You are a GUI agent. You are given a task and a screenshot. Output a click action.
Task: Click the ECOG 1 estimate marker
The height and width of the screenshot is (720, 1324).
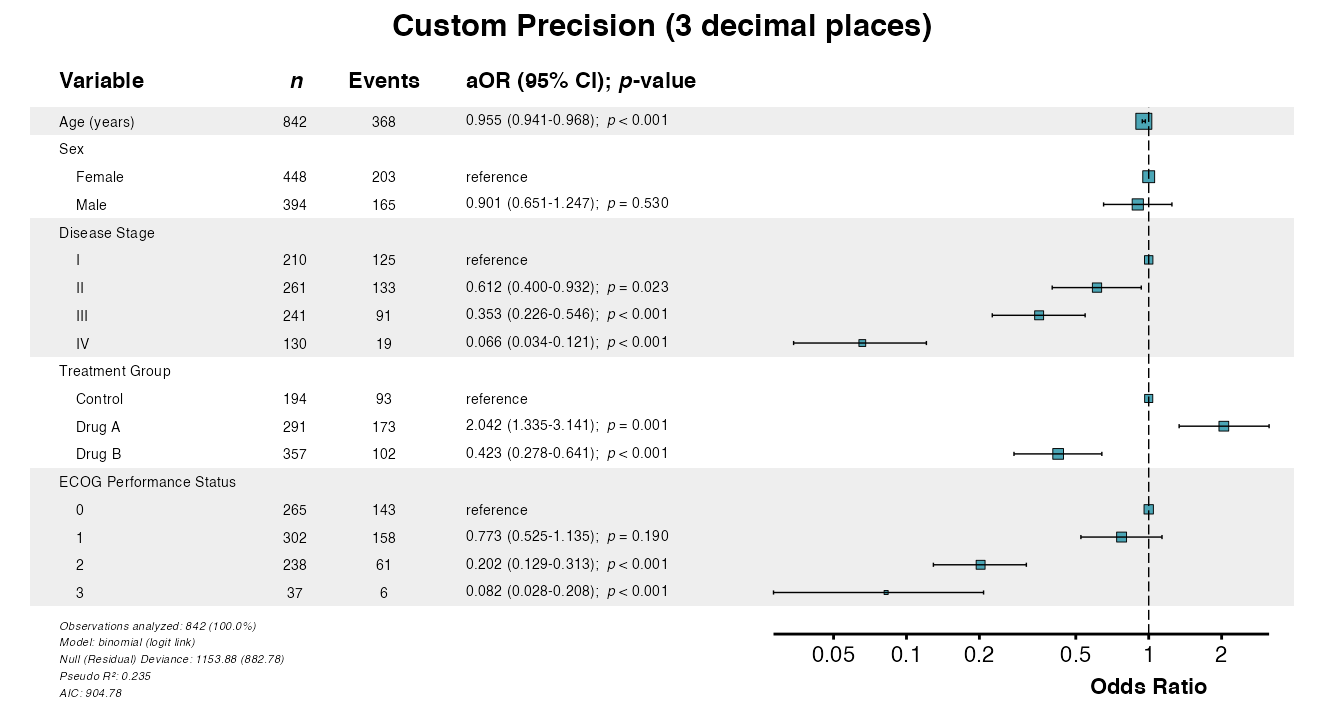tap(1121, 537)
